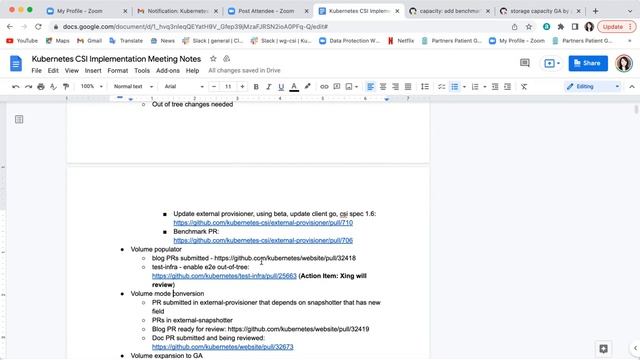Open the Chrome extensions puzzle icon
Image resolution: width=640 pixels, height=360 pixels.
point(561,27)
